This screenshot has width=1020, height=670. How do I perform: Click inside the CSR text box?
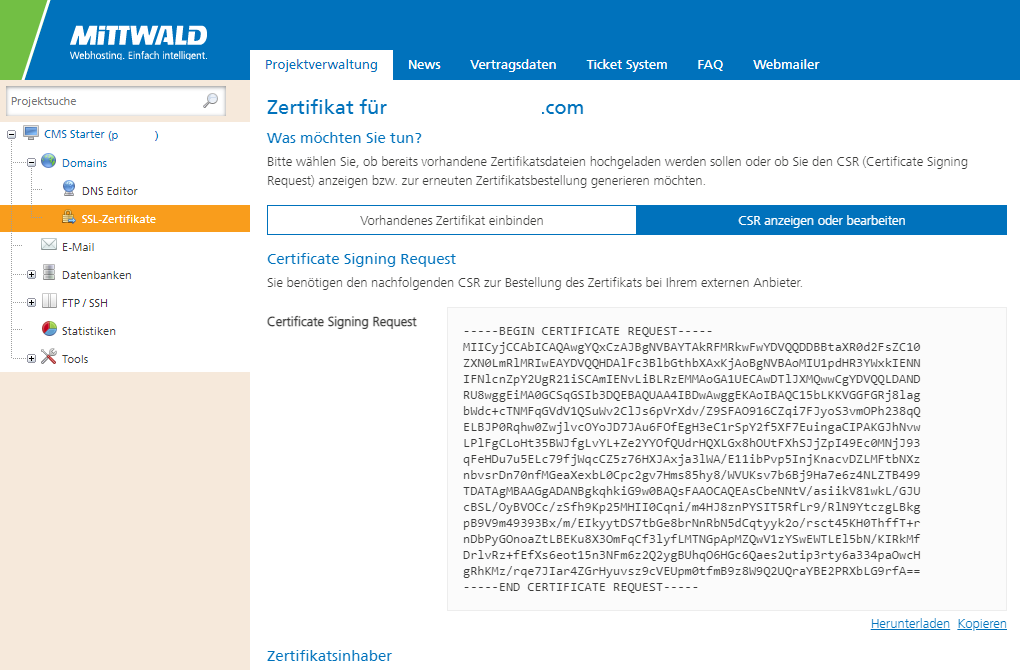pyautogui.click(x=727, y=459)
